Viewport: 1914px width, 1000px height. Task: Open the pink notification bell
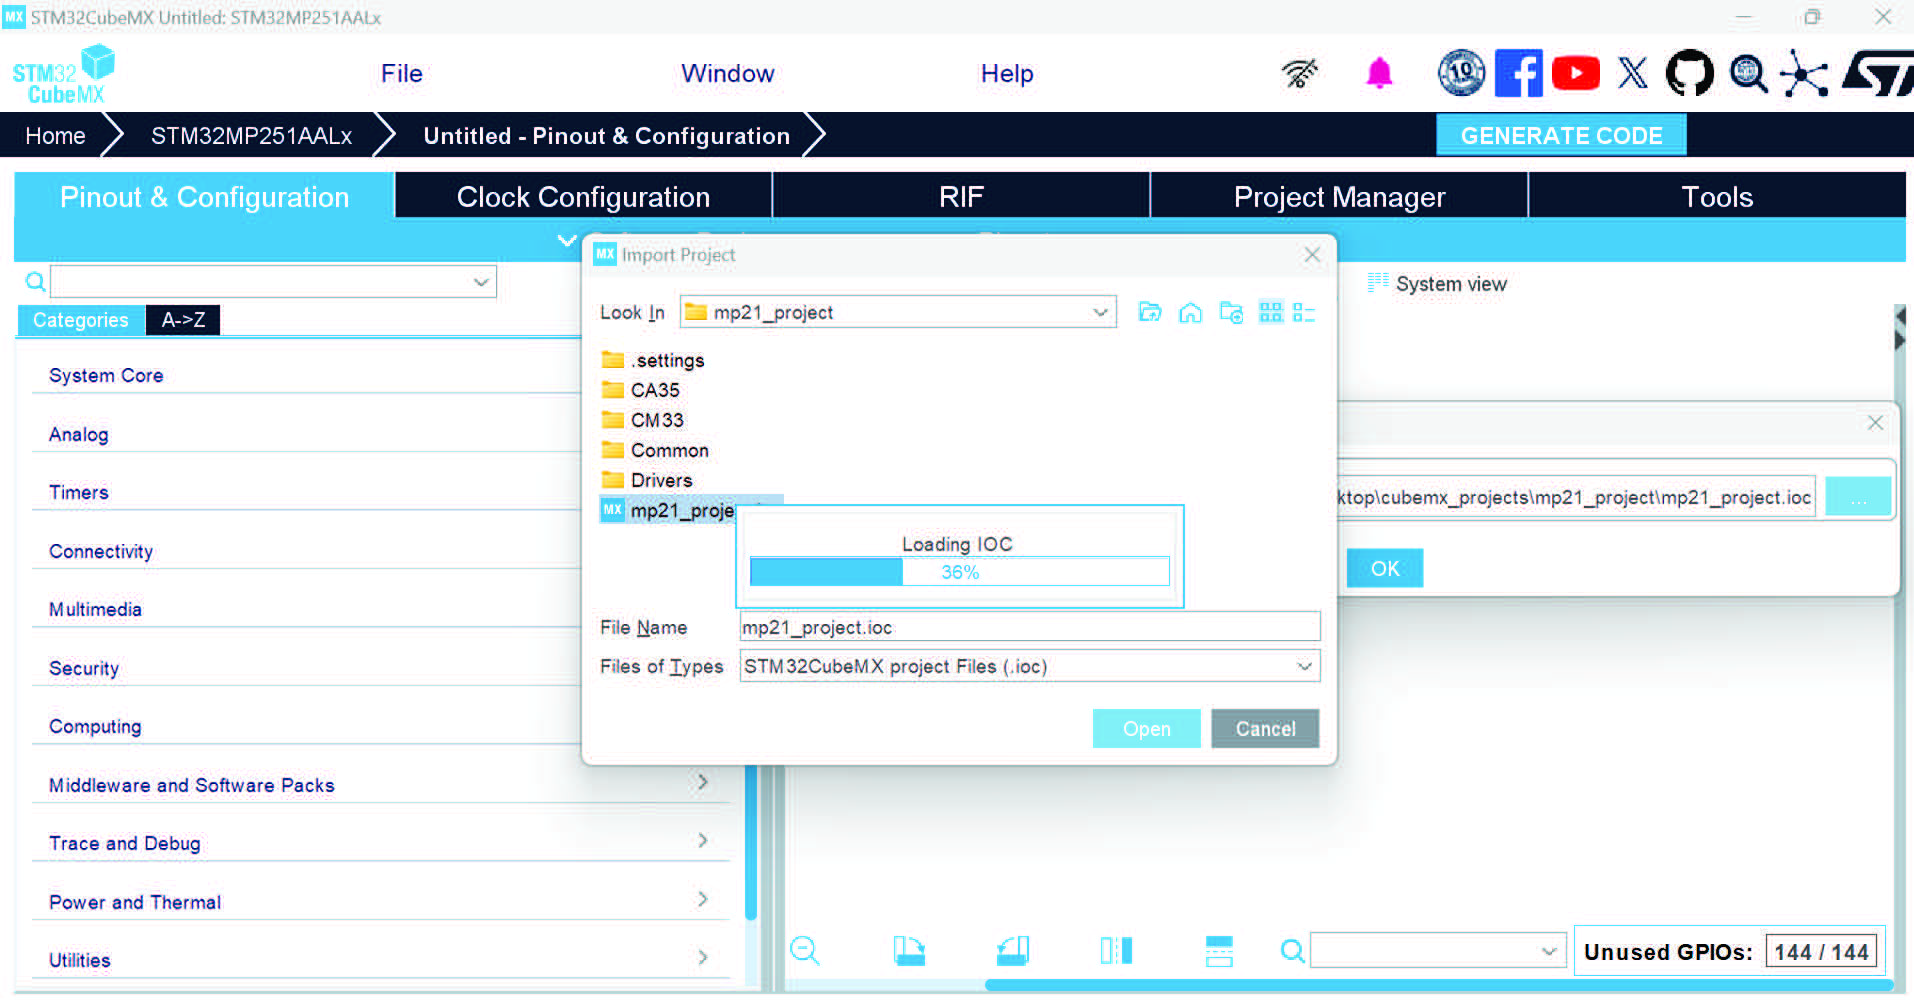point(1379,73)
